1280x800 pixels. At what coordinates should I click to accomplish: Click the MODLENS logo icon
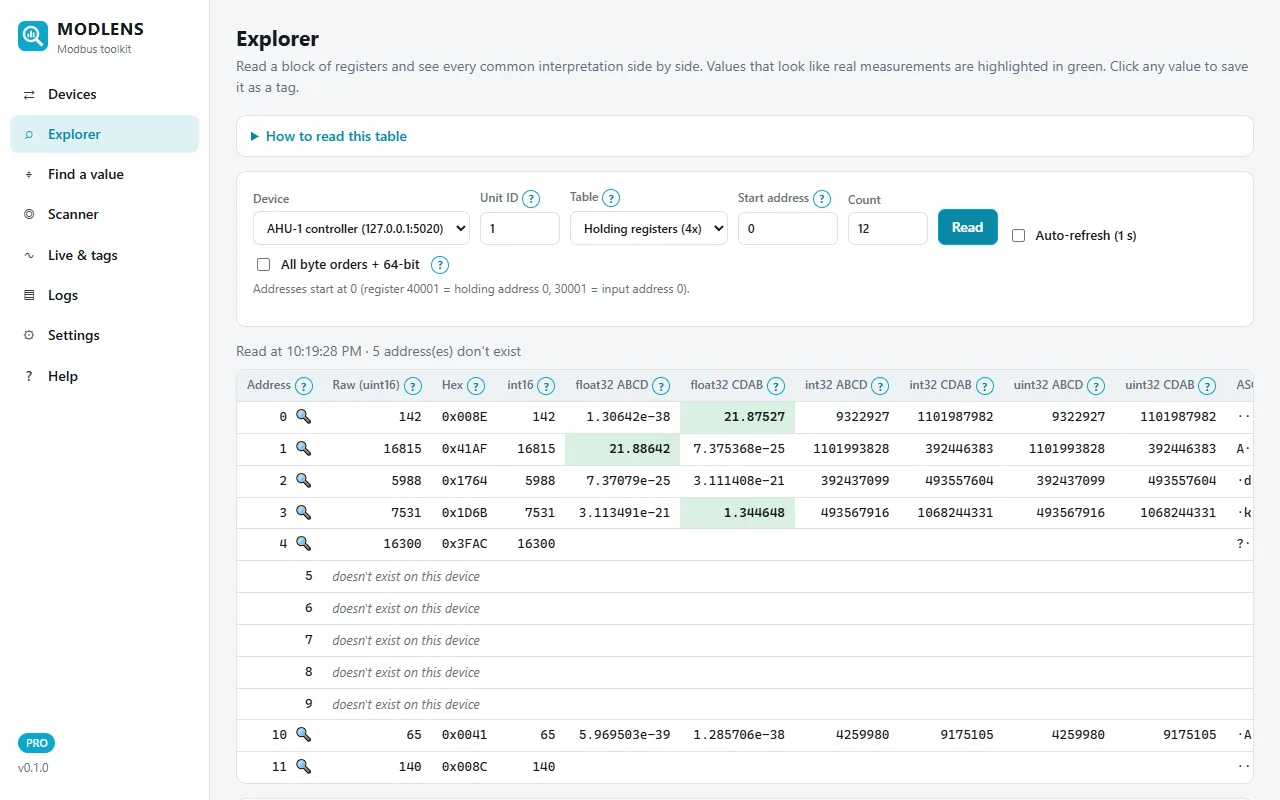pos(33,37)
